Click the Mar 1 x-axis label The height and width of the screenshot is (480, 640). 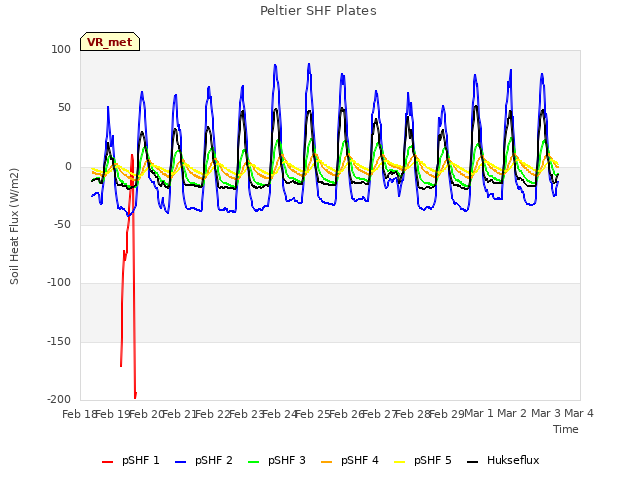479,414
